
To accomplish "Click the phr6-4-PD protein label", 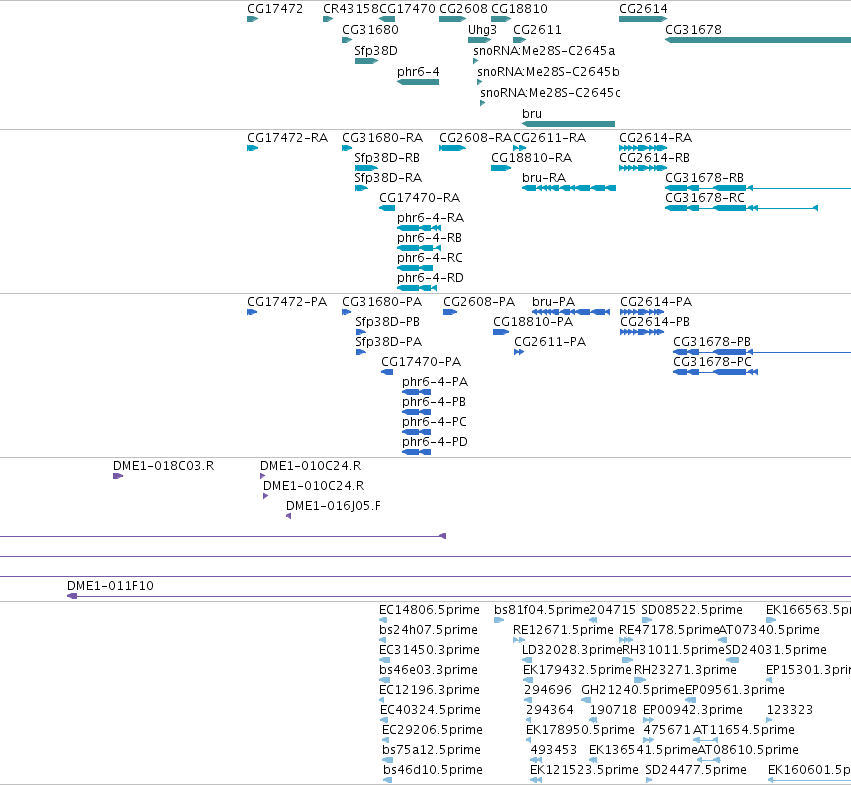I will click(435, 442).
